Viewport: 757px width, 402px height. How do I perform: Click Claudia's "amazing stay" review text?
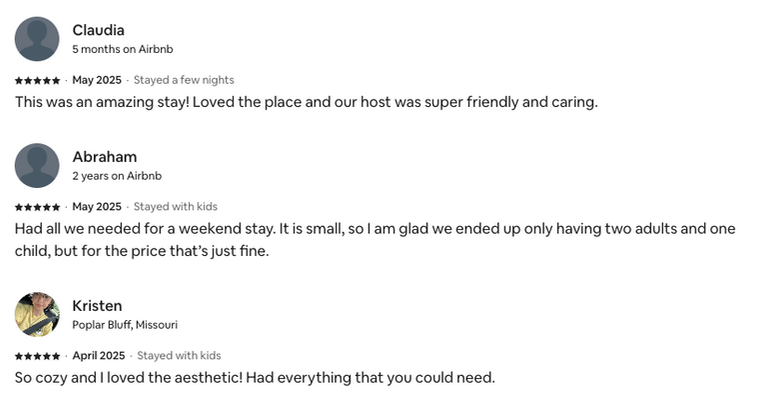(305, 102)
